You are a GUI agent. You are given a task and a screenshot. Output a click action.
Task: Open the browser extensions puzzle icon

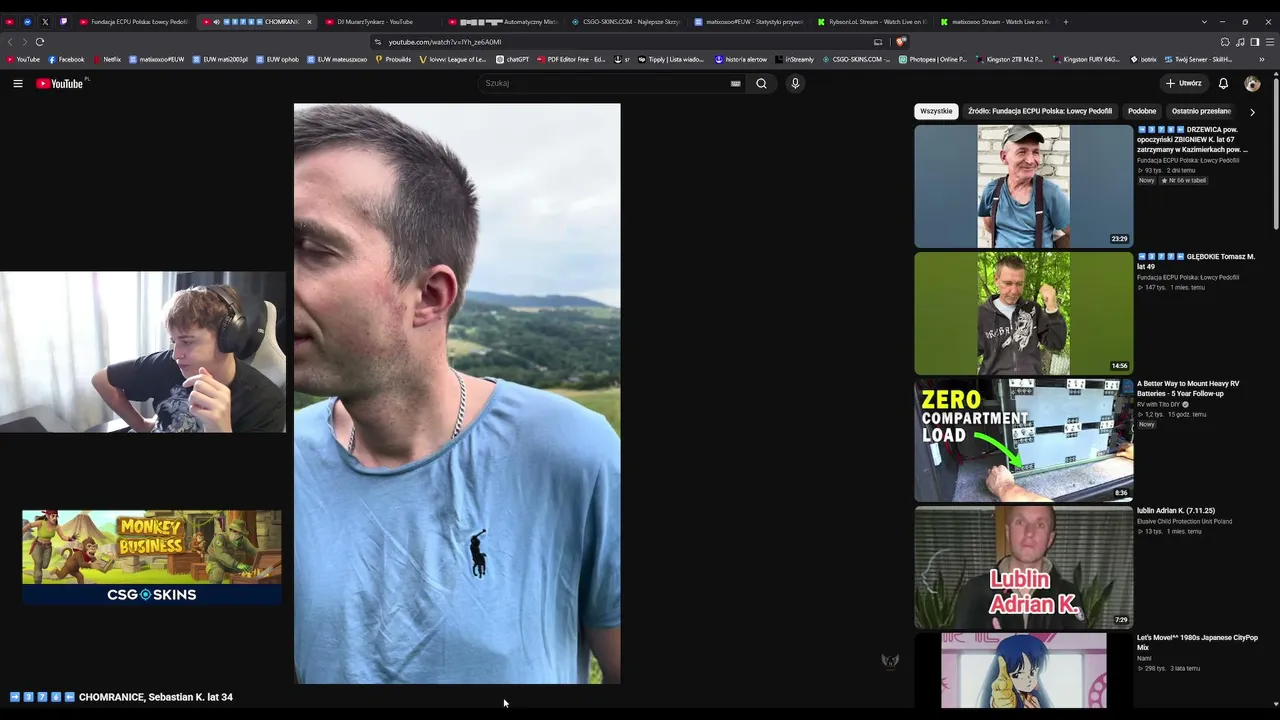pos(1225,42)
